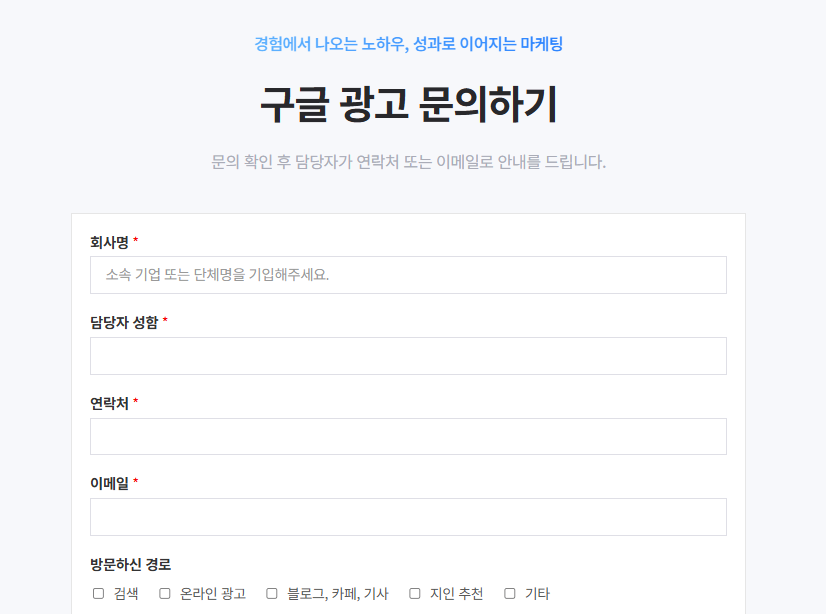Focus the 담당자 성함 text box
This screenshot has width=826, height=614.
coord(408,356)
